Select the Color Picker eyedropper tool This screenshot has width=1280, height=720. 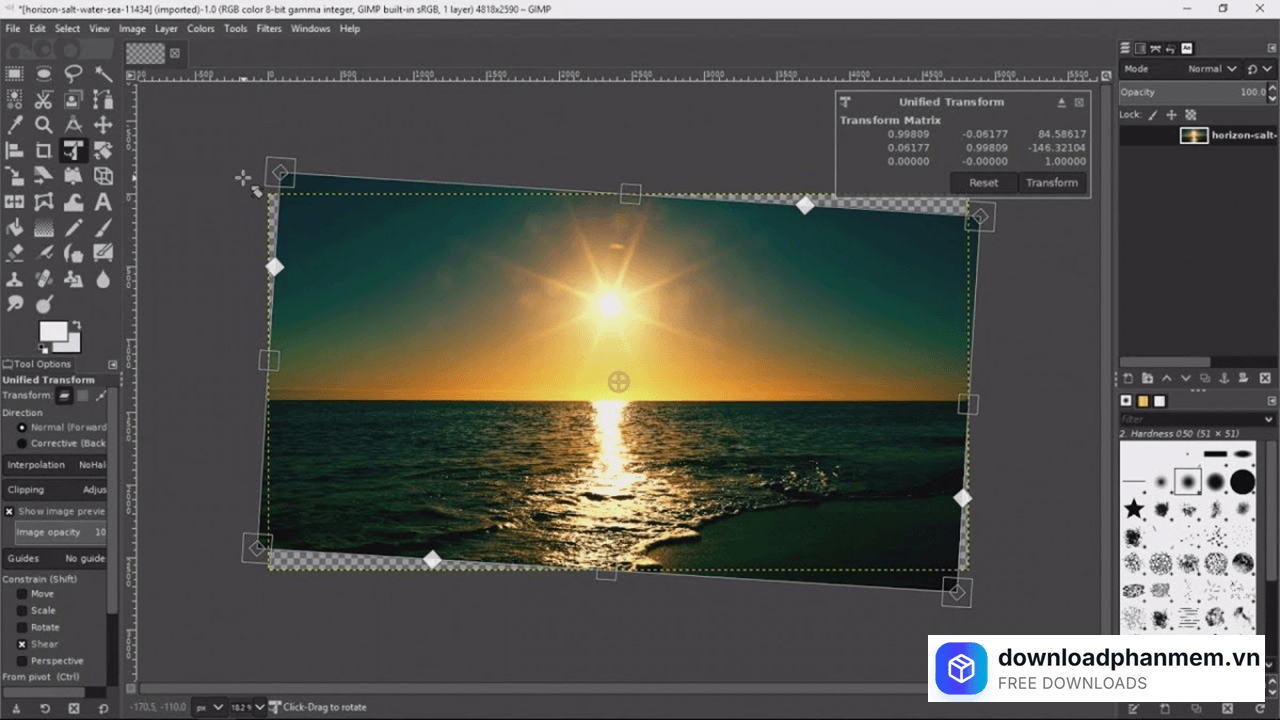coord(15,125)
